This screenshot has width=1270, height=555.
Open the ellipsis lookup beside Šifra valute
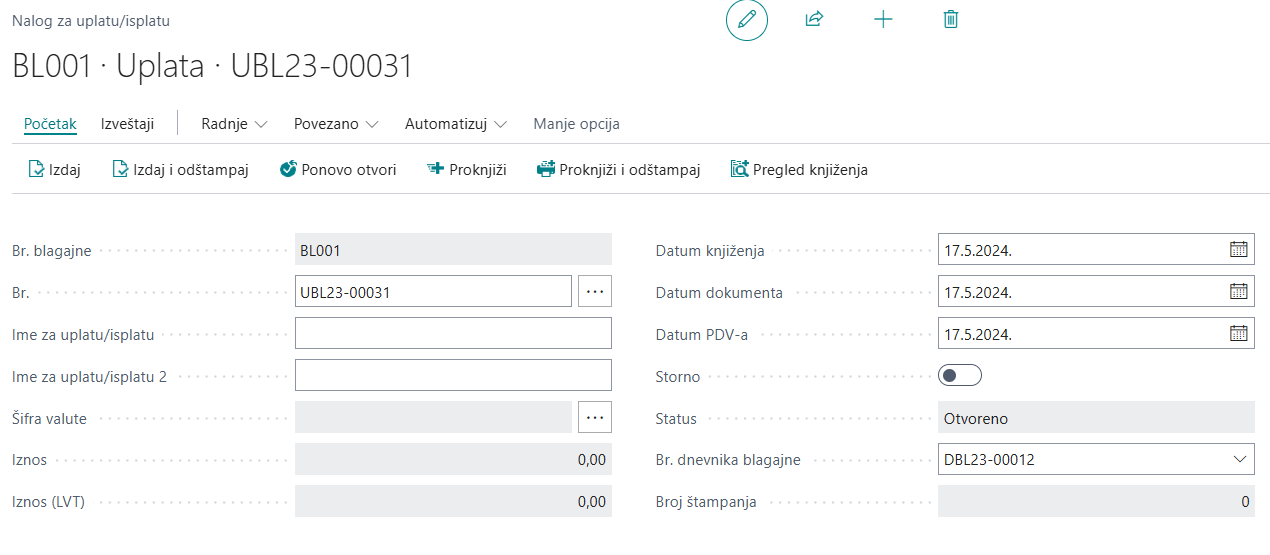click(x=595, y=417)
